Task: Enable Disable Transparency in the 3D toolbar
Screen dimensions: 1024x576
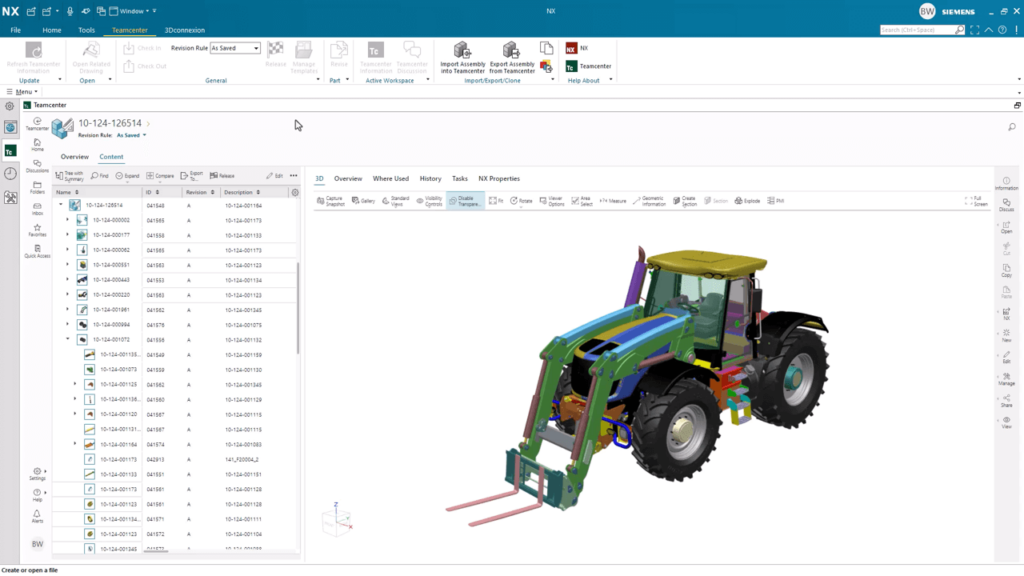Action: coord(466,200)
